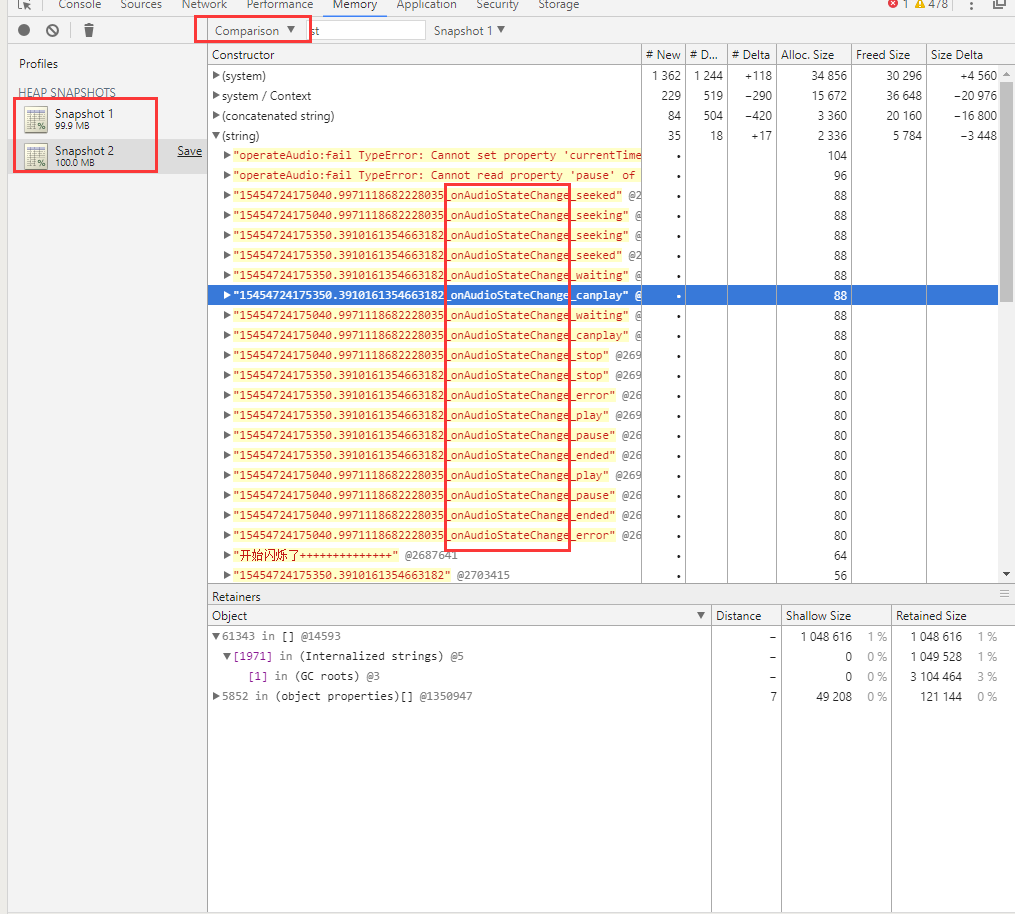Click the class filter input field
This screenshot has height=914, width=1015.
pos(366,30)
